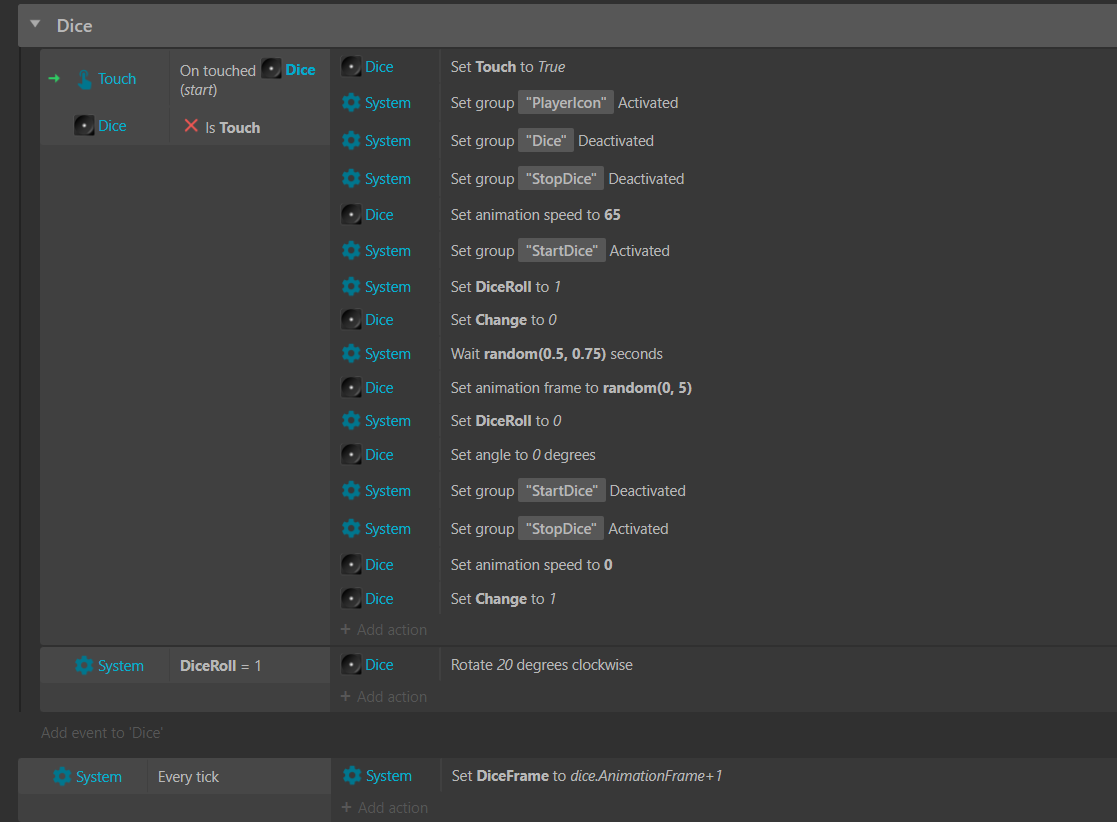Click the Touch object hand icon
The width and height of the screenshot is (1117, 822).
click(85, 79)
